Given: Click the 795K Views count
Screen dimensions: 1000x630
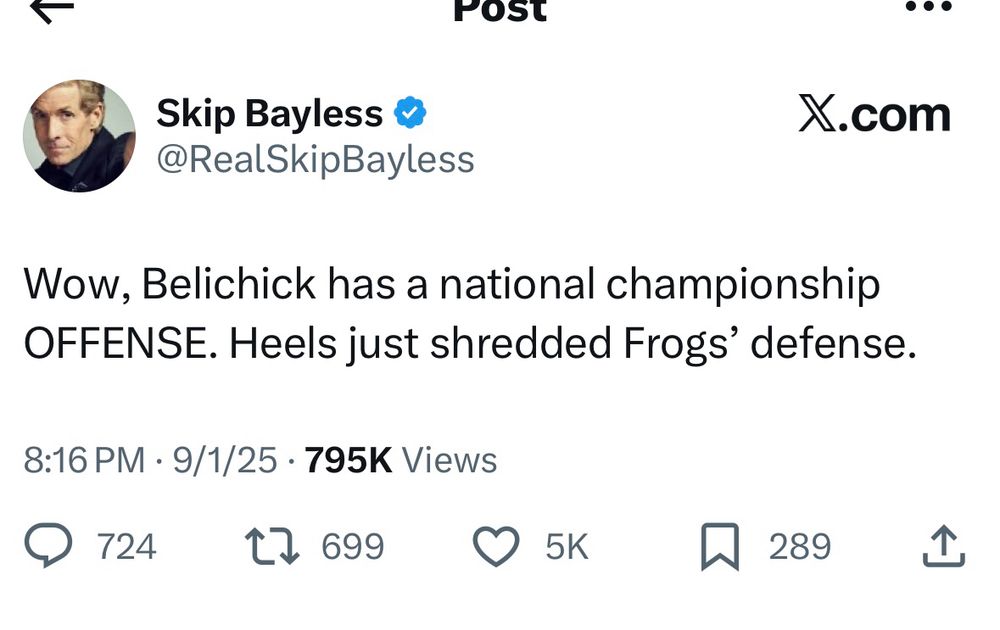Looking at the screenshot, I should point(401,460).
